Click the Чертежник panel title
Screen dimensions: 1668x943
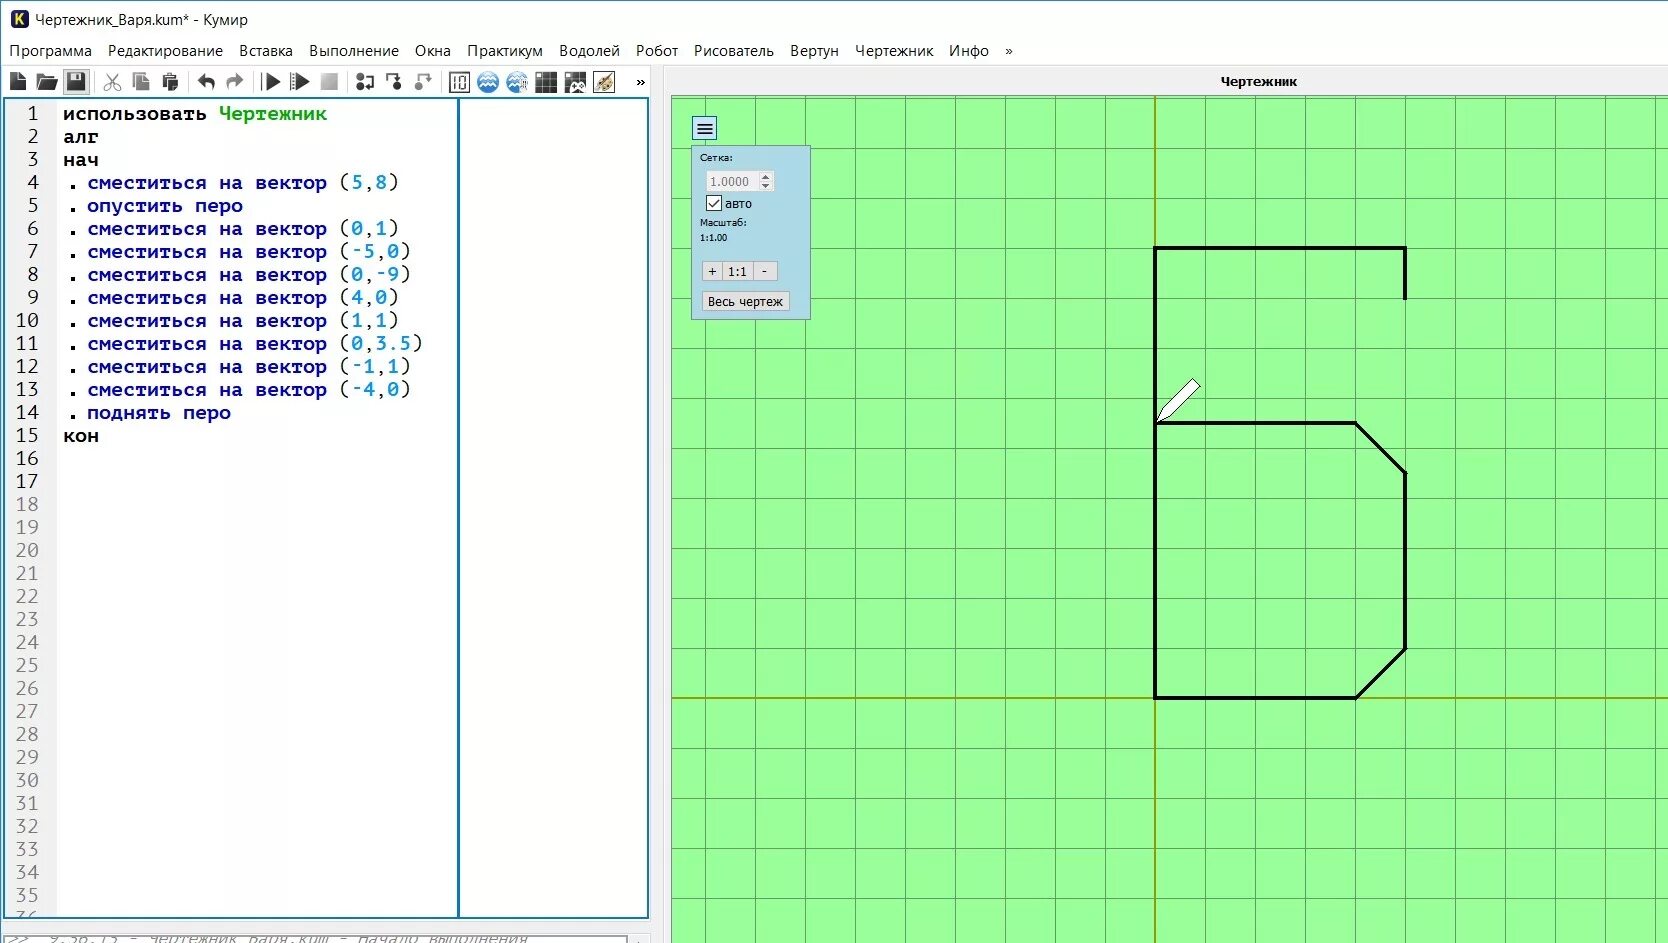click(1259, 81)
